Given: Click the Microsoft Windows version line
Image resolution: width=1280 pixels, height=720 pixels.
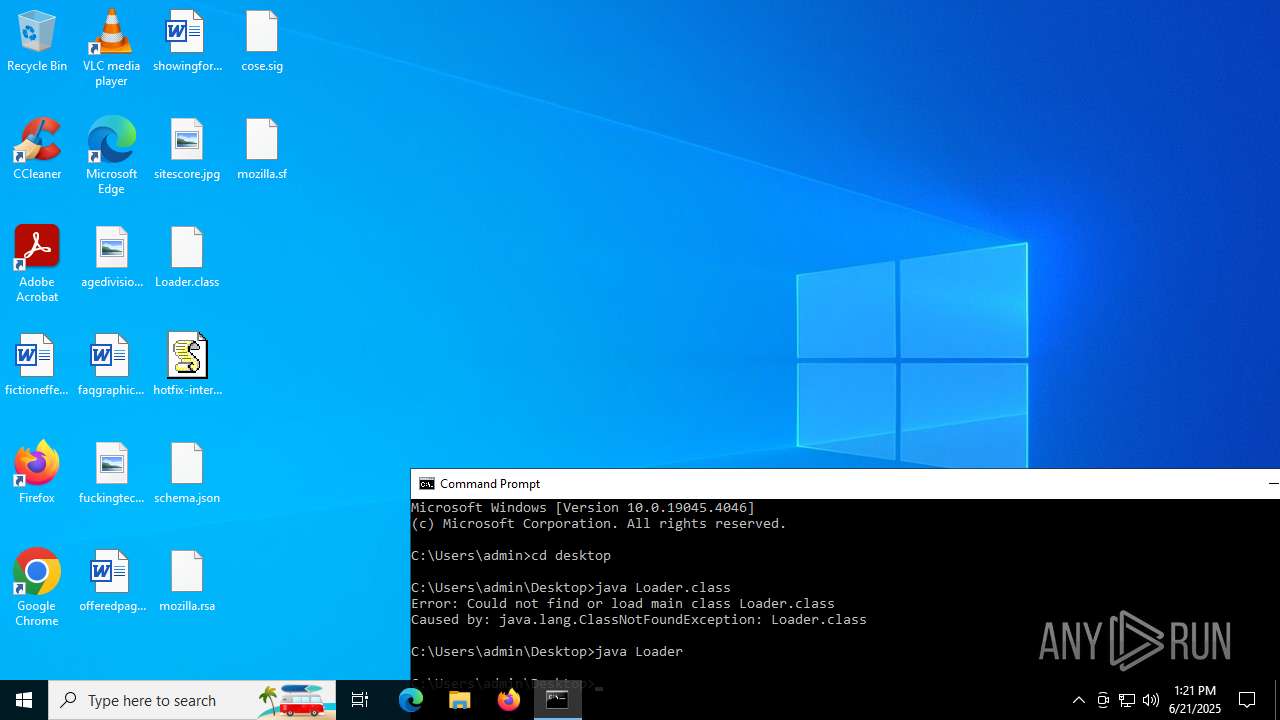Looking at the screenshot, I should coord(583,508).
